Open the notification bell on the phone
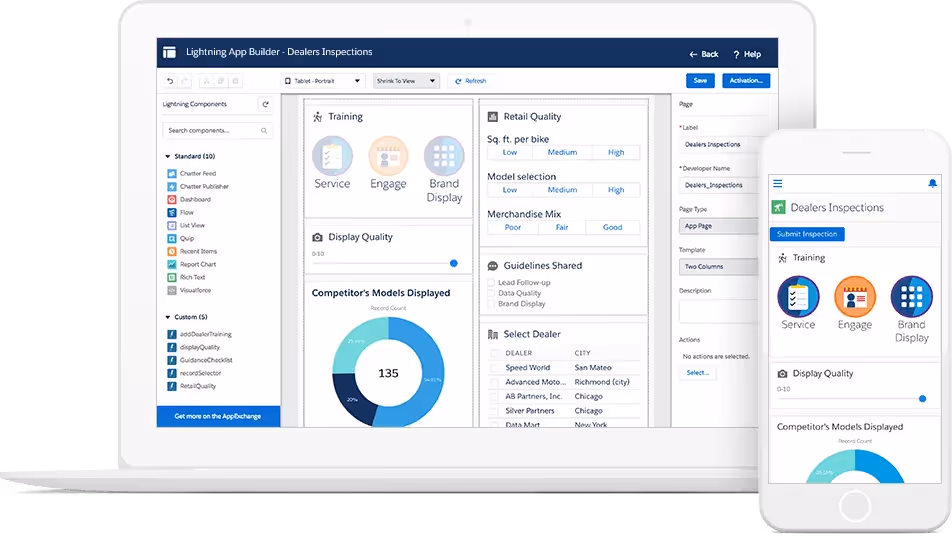The height and width of the screenshot is (537, 952). (x=932, y=183)
